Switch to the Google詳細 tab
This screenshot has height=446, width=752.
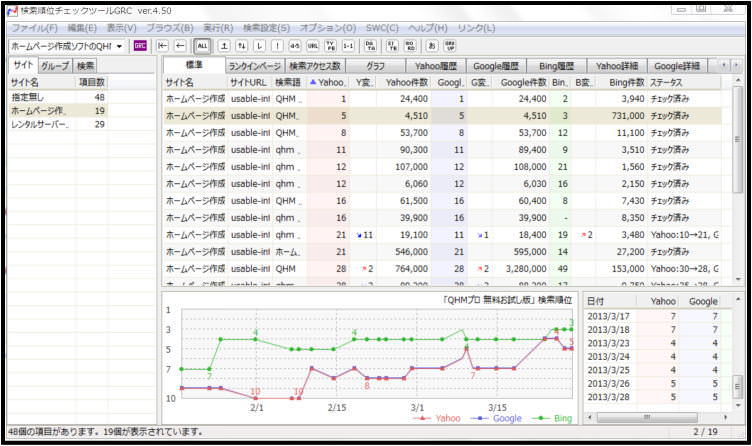(677, 66)
